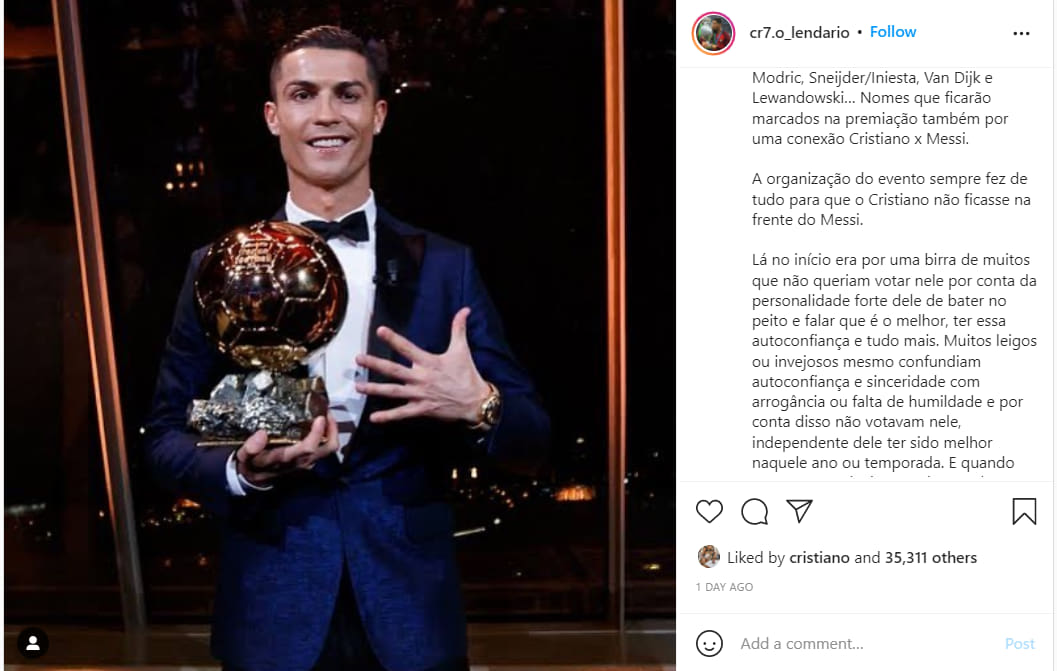1057x671 pixels.
Task: Submit comment with the Post button
Action: tap(1019, 643)
